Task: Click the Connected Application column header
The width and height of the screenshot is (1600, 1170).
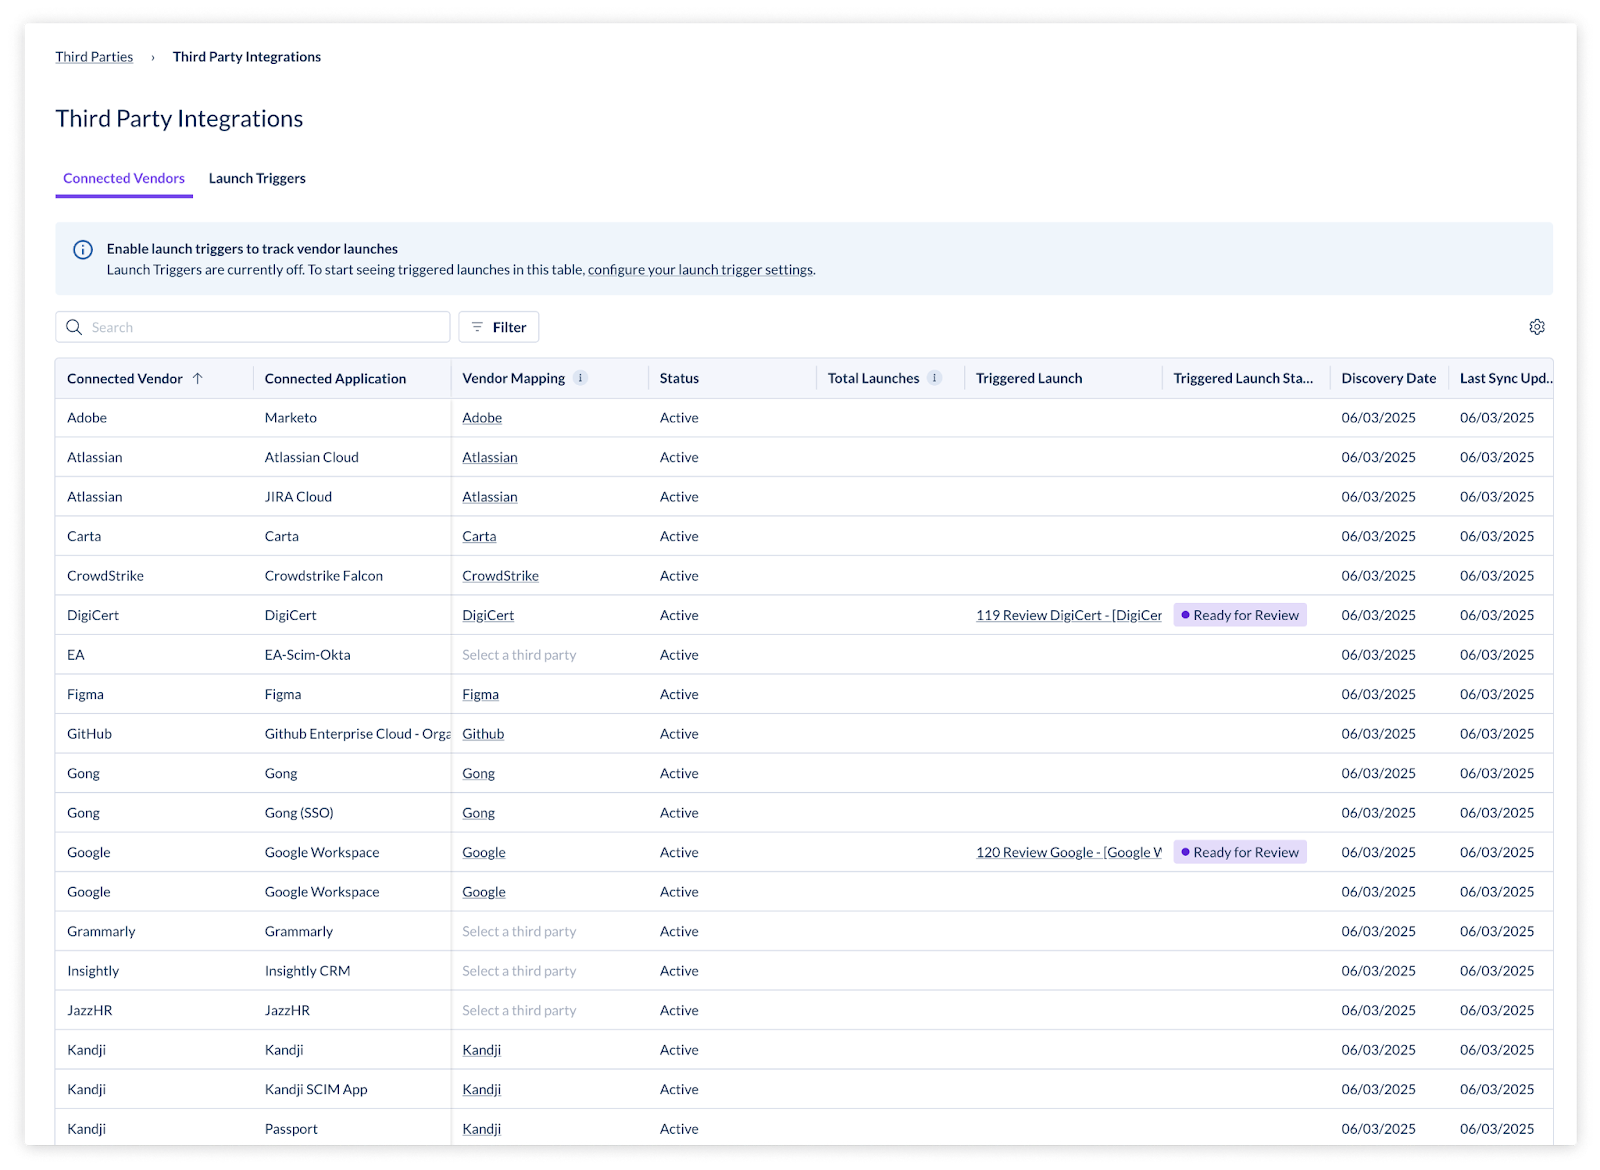Action: tap(335, 378)
